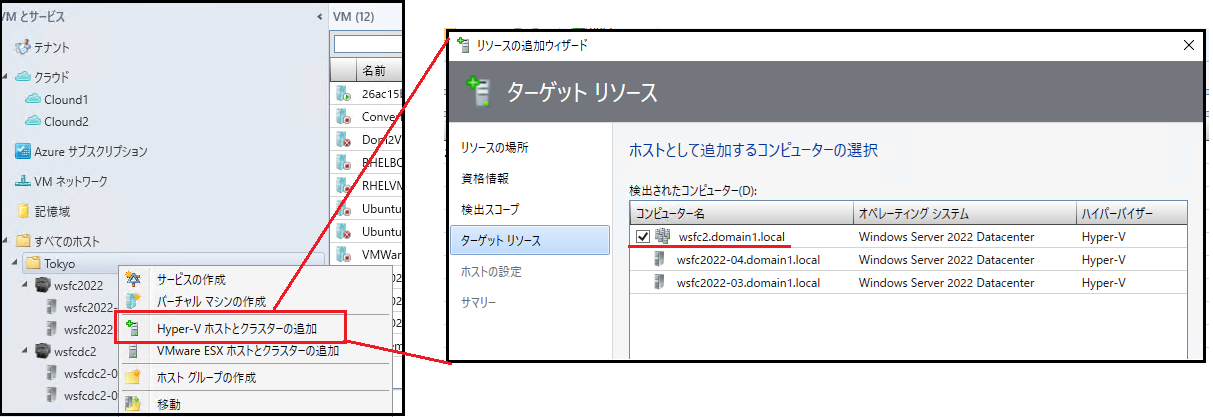Click the RHELVM row's VM icon
This screenshot has height=417, width=1213.
tap(344, 185)
